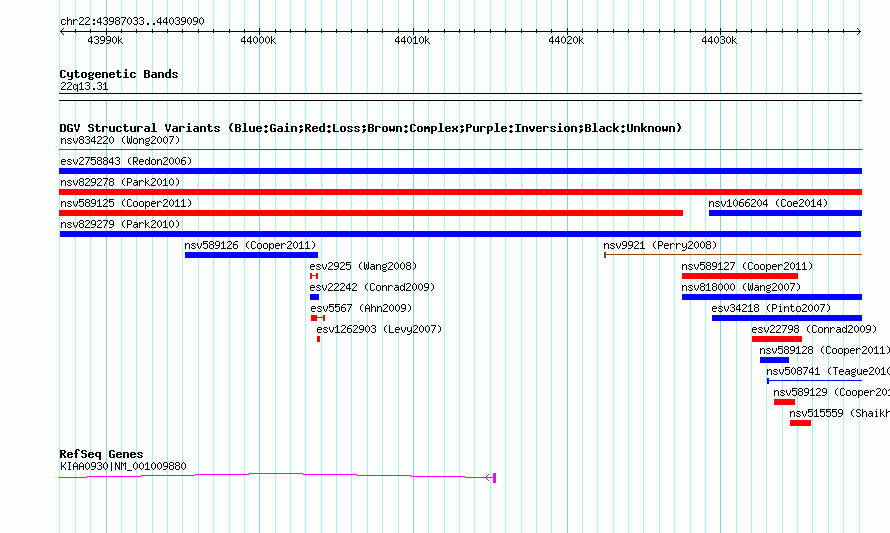
Task: Click the small red esv5567 glyph
Action: pos(318,318)
